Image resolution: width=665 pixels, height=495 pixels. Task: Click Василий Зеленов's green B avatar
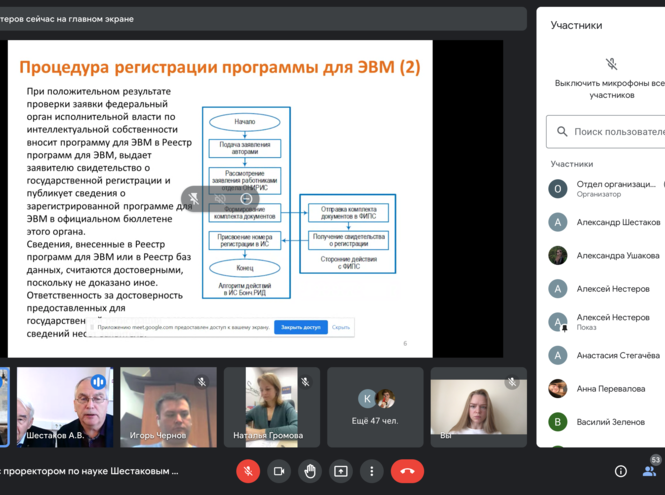click(x=558, y=422)
